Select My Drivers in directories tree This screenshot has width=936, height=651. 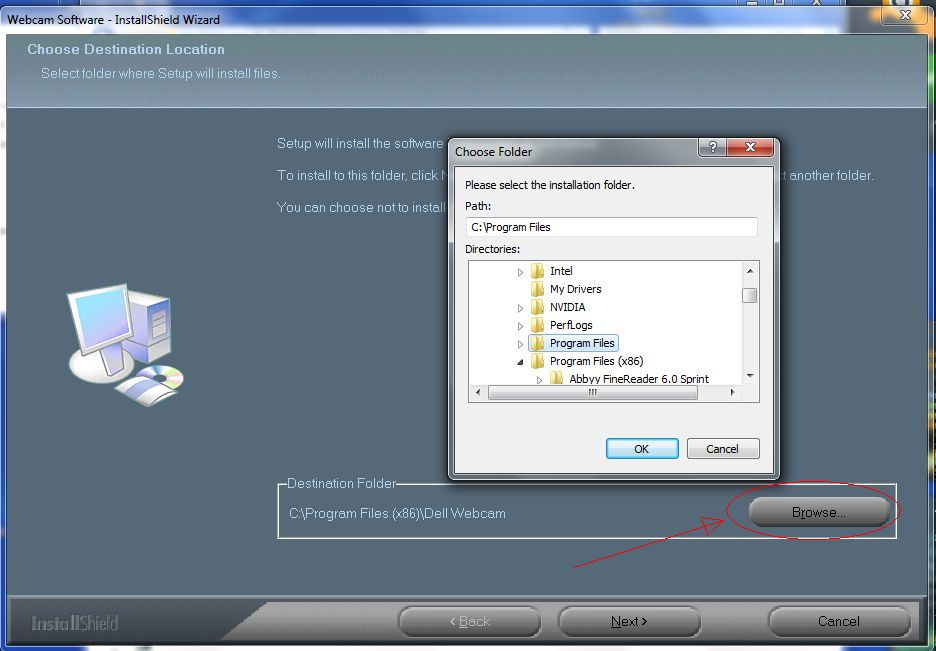coord(575,289)
